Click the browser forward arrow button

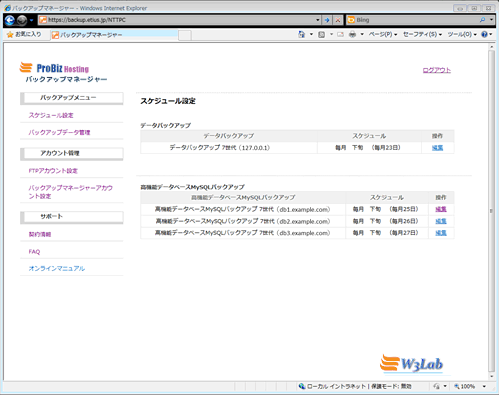tap(22, 20)
